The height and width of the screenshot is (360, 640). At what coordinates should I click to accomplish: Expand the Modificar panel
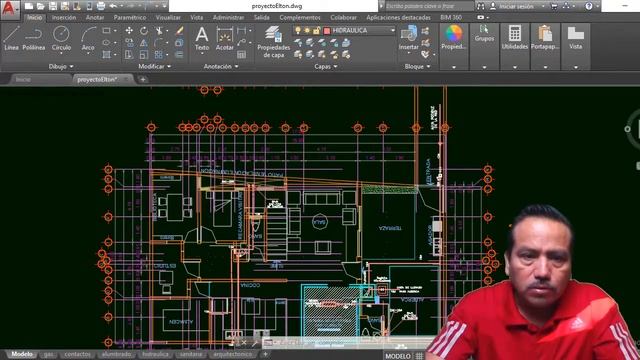pos(155,66)
